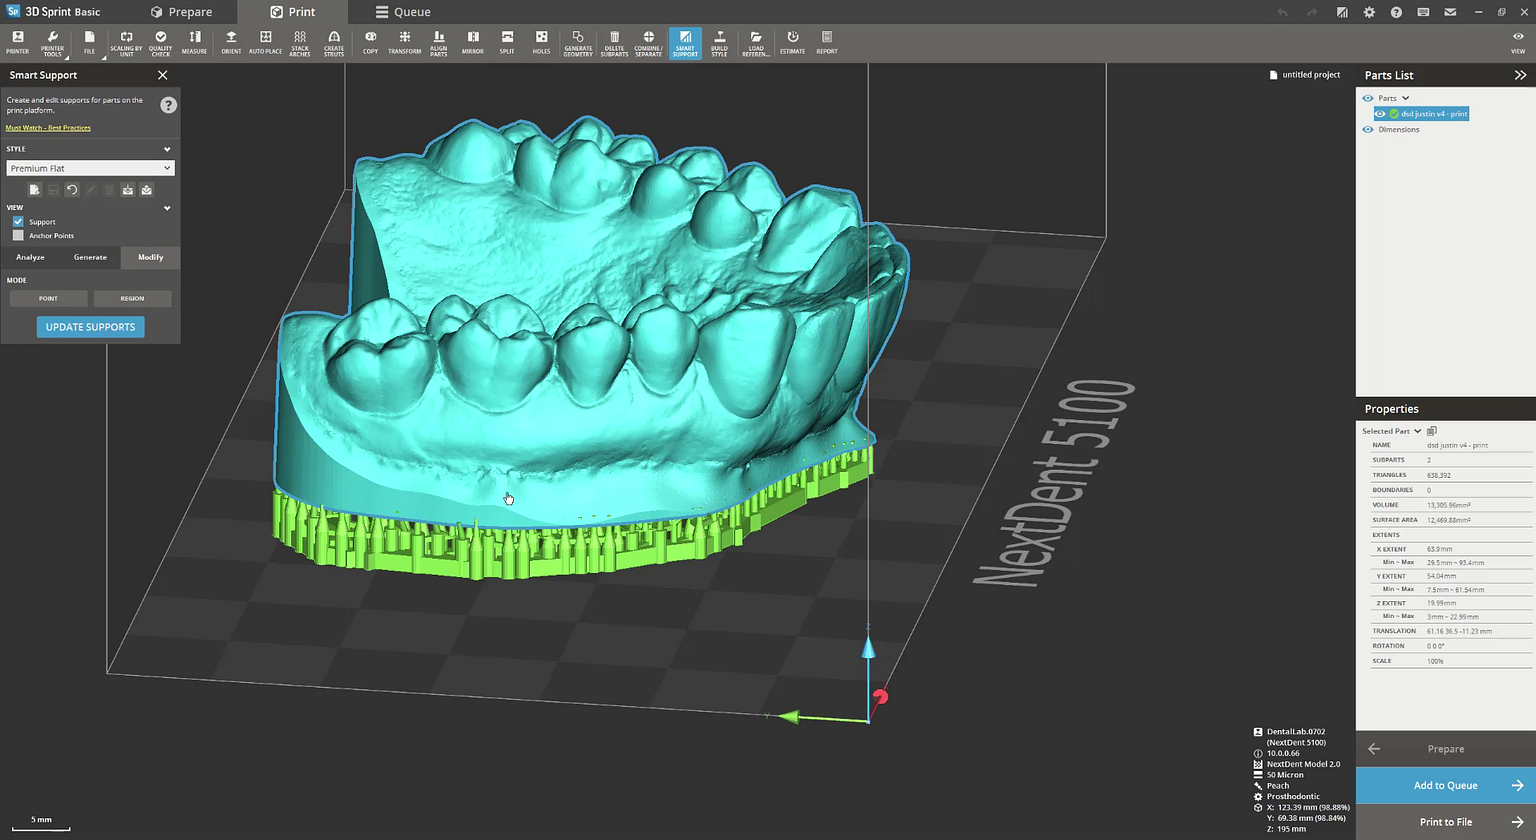Open Must Watch - Best Practices link
Screen dimensions: 1536x840
48,127
